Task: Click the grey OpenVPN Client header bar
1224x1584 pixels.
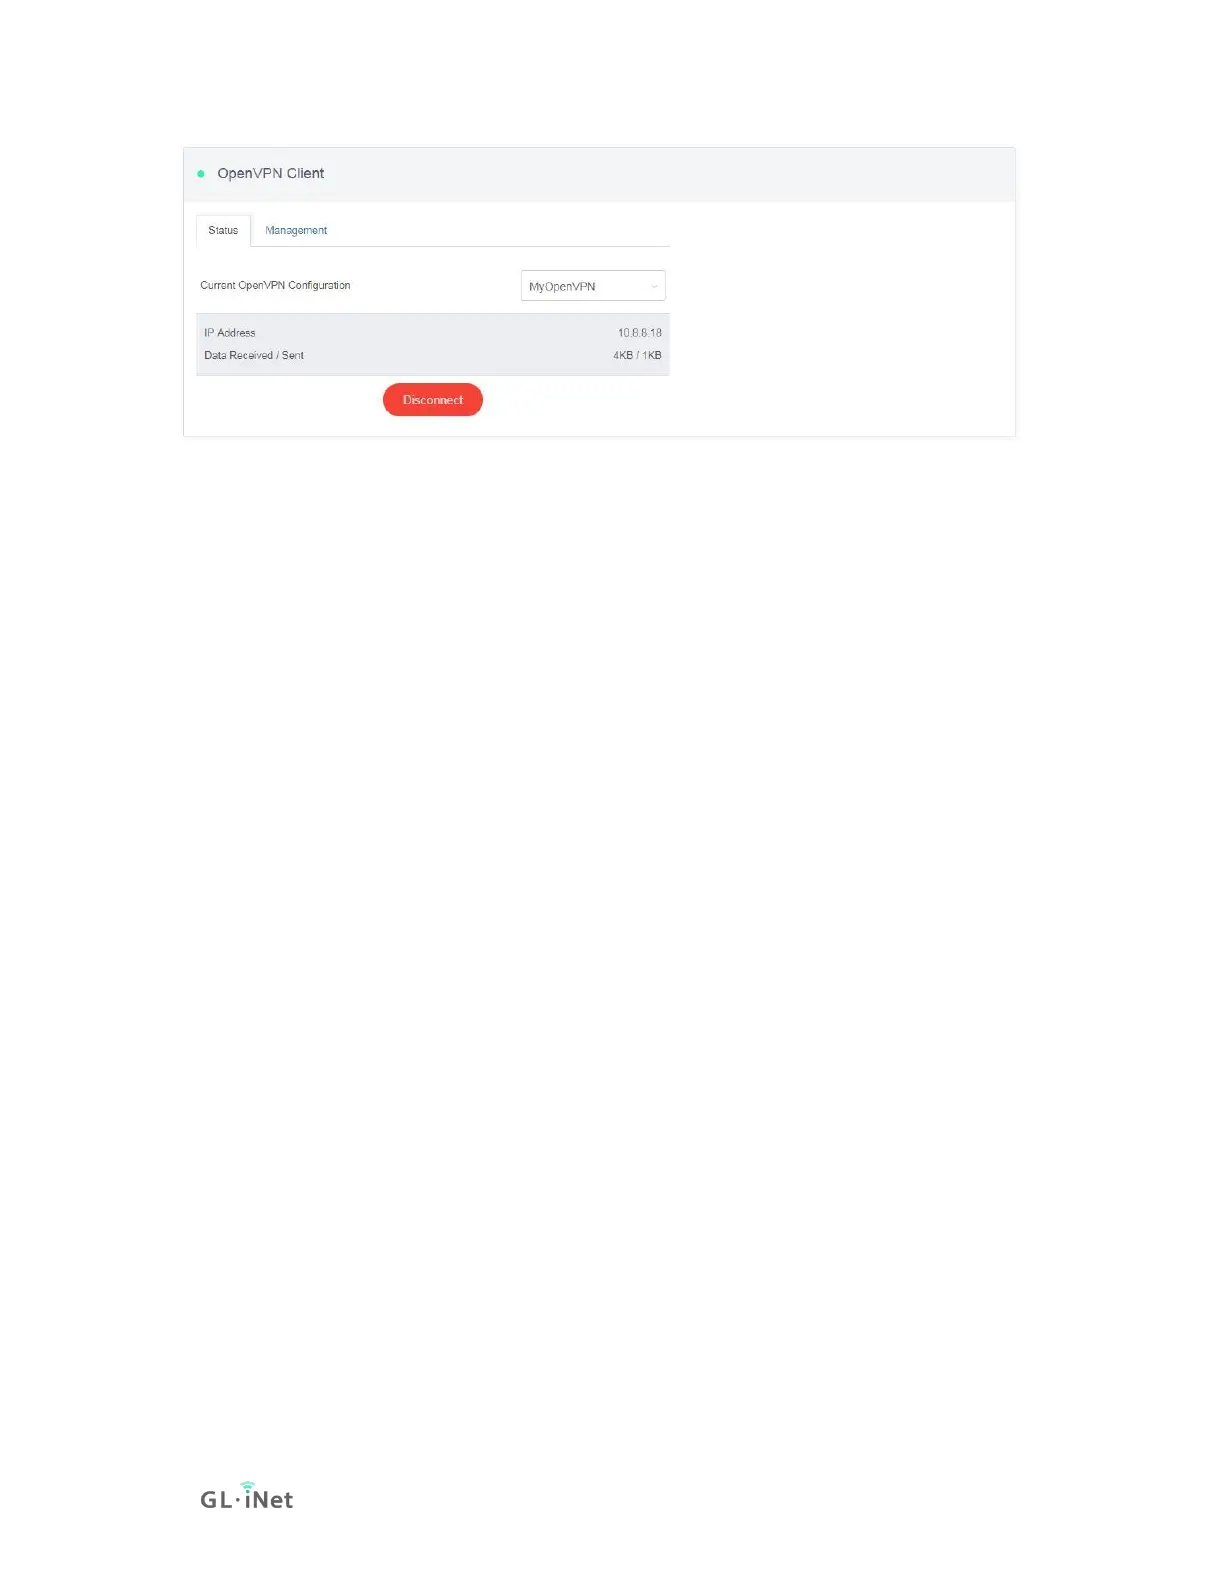Action: [x=599, y=175]
